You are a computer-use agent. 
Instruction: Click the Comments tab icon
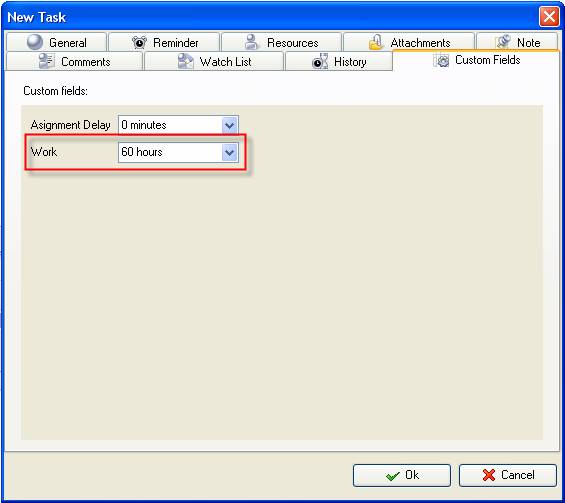(46, 61)
